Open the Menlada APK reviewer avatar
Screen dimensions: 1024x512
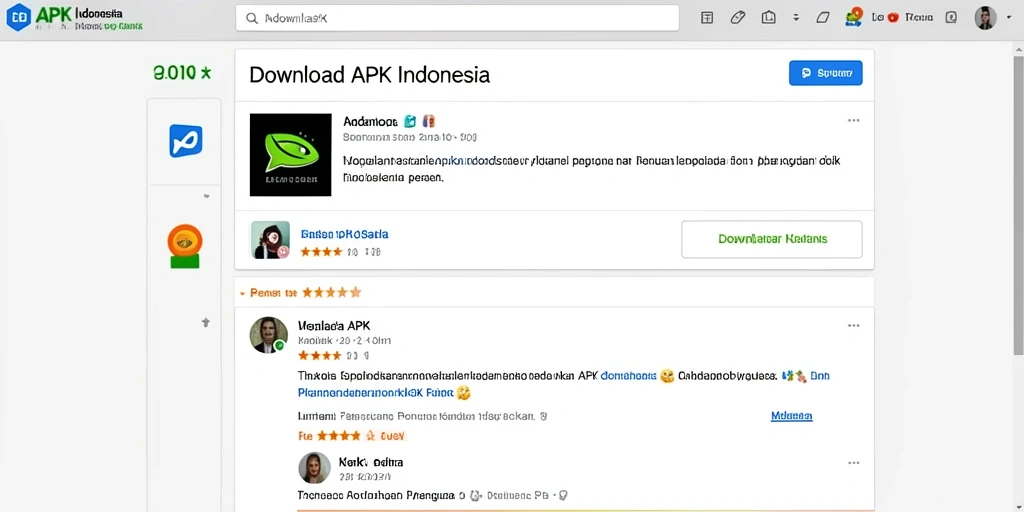[268, 335]
